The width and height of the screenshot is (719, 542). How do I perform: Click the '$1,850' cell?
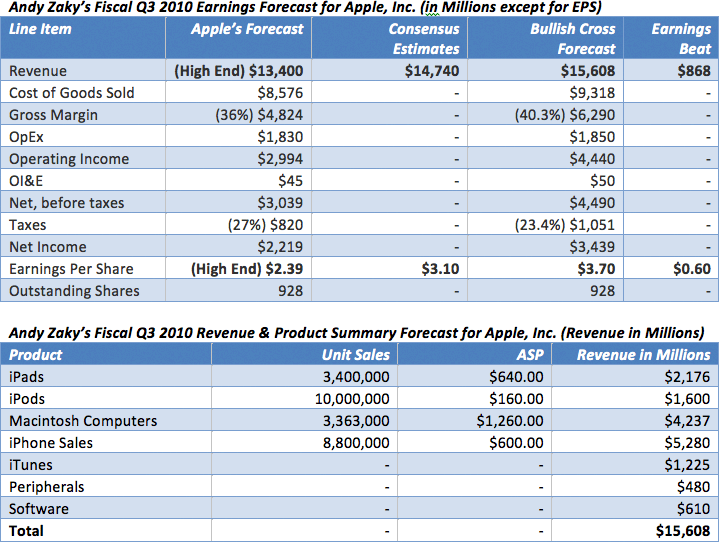pos(592,137)
